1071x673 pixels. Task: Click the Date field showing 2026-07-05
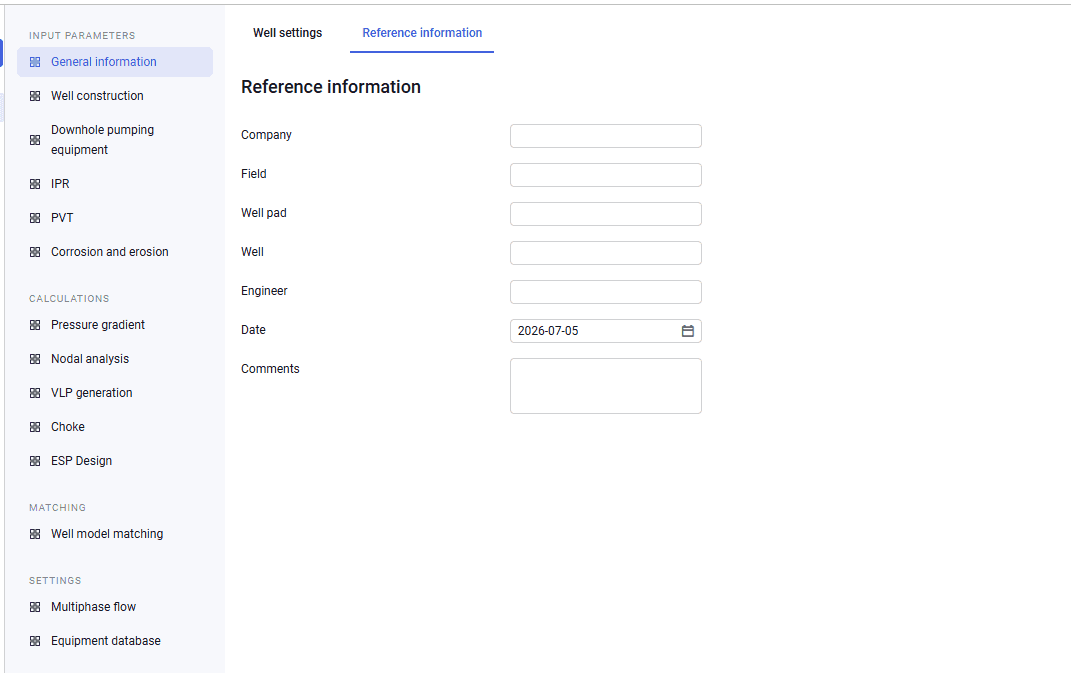coord(606,331)
